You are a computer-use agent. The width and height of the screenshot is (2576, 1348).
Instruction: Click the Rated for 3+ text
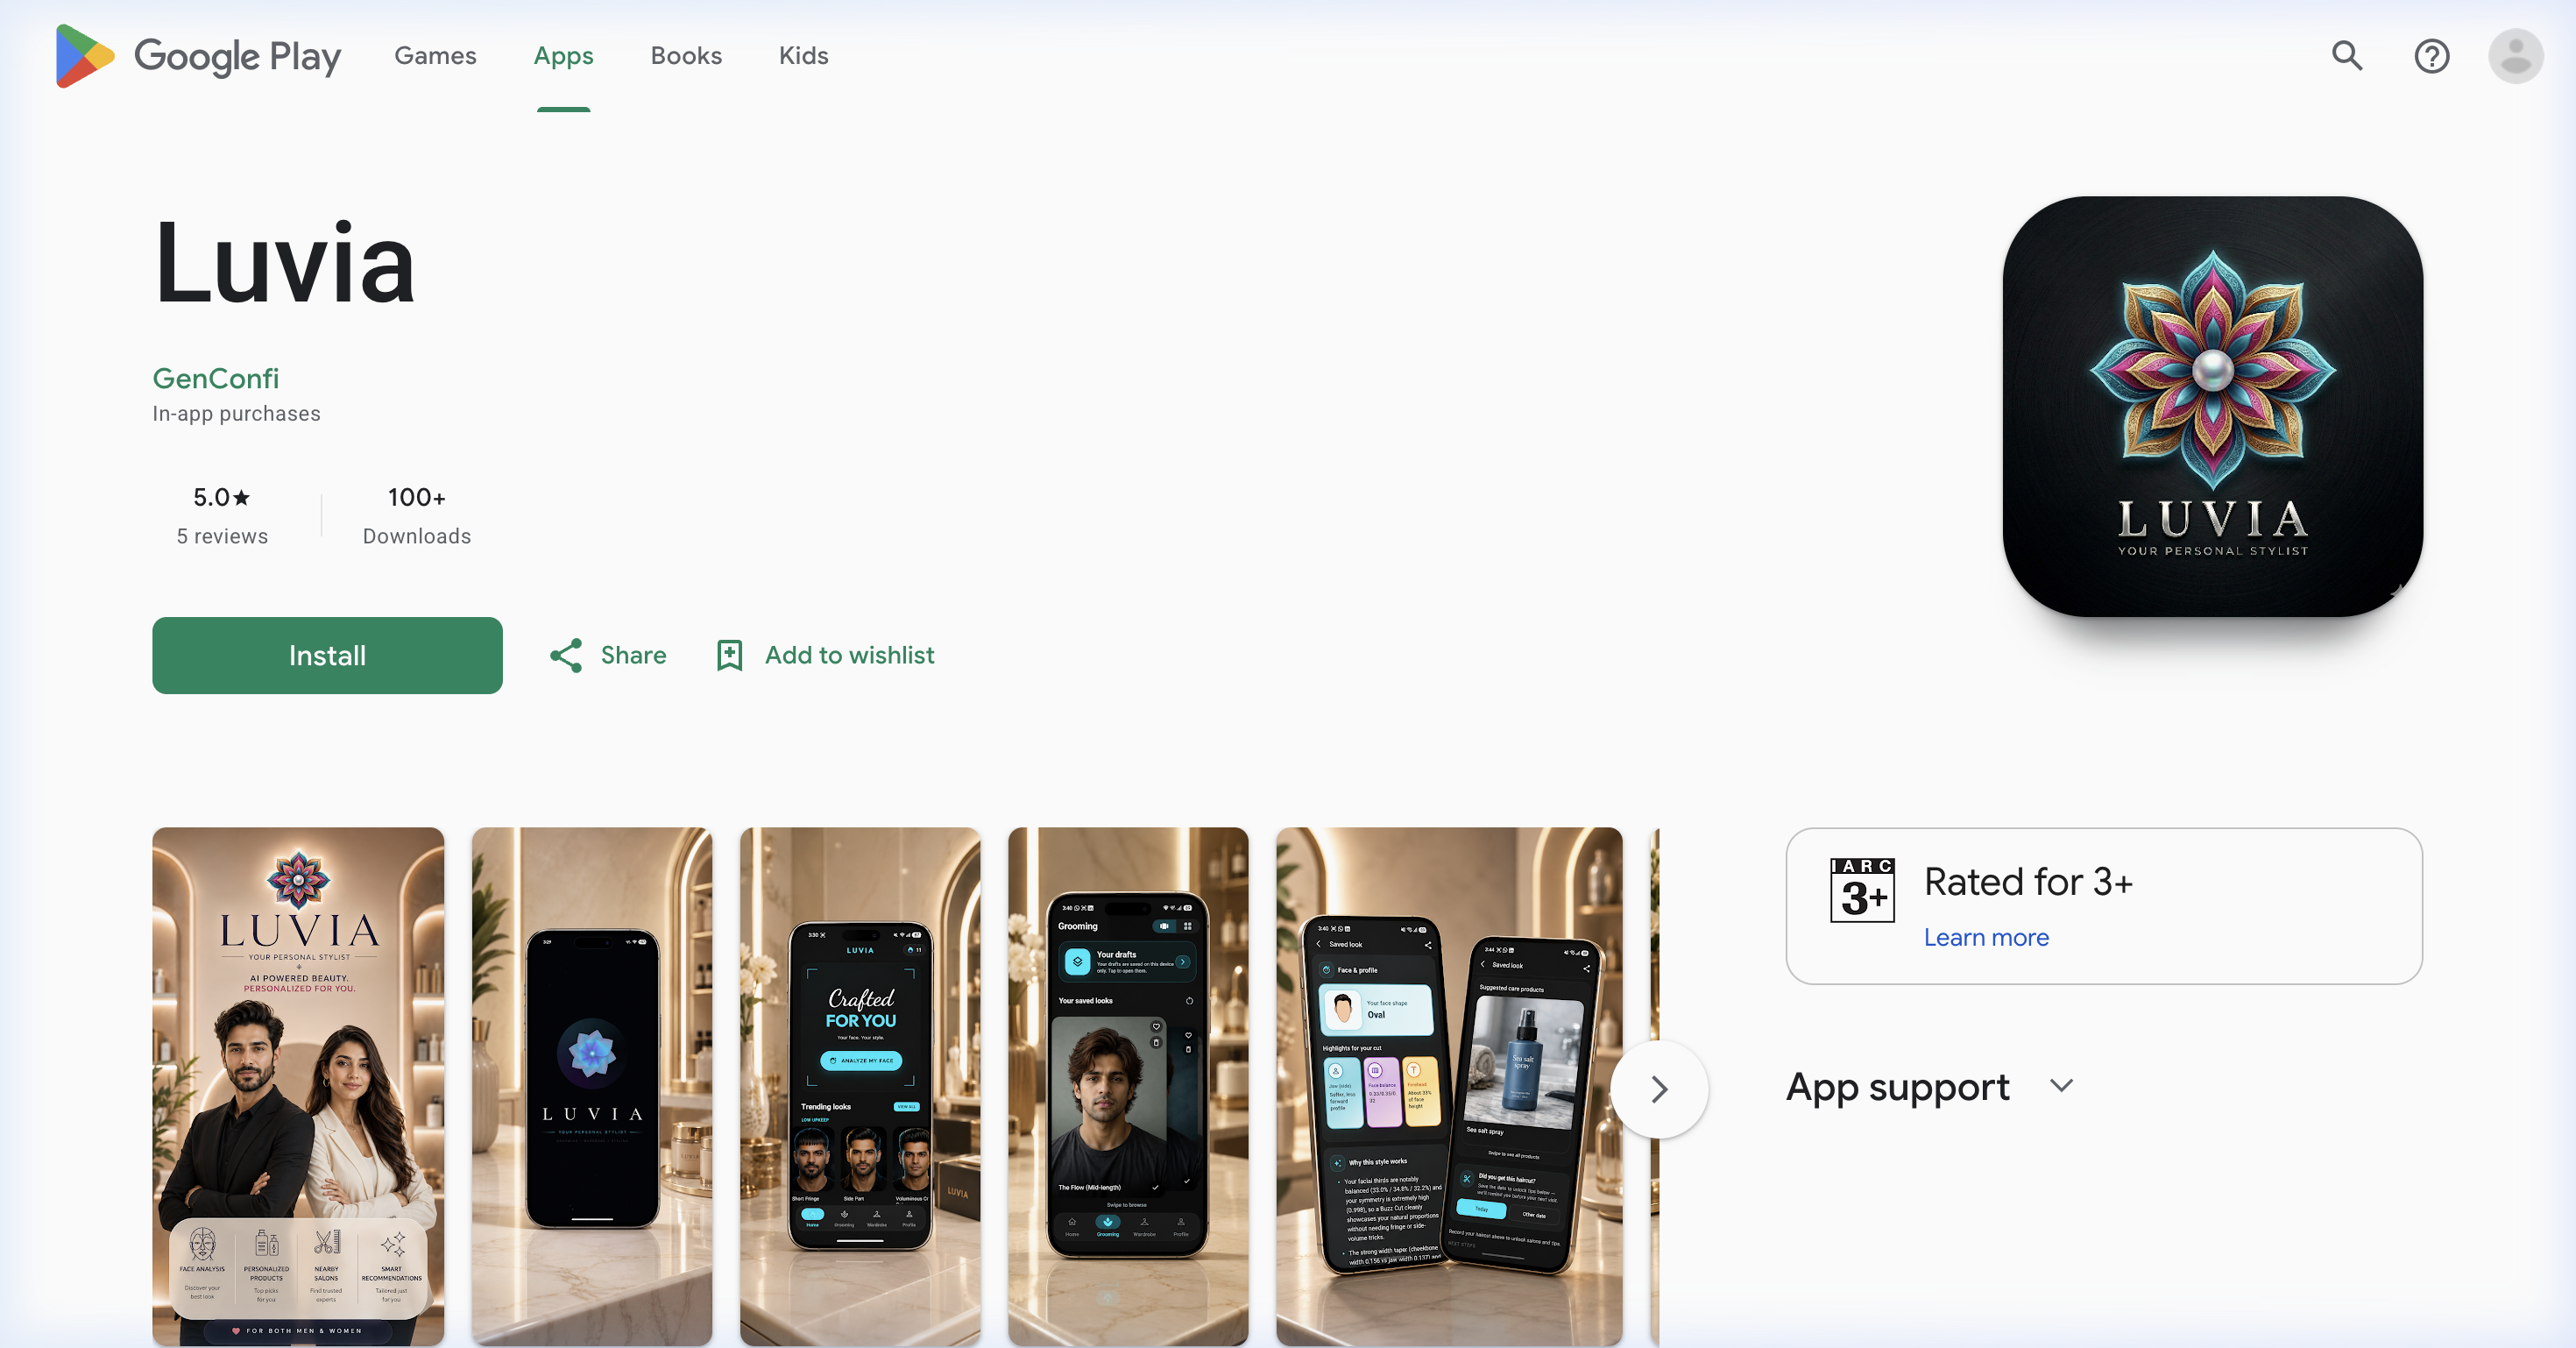(2028, 883)
